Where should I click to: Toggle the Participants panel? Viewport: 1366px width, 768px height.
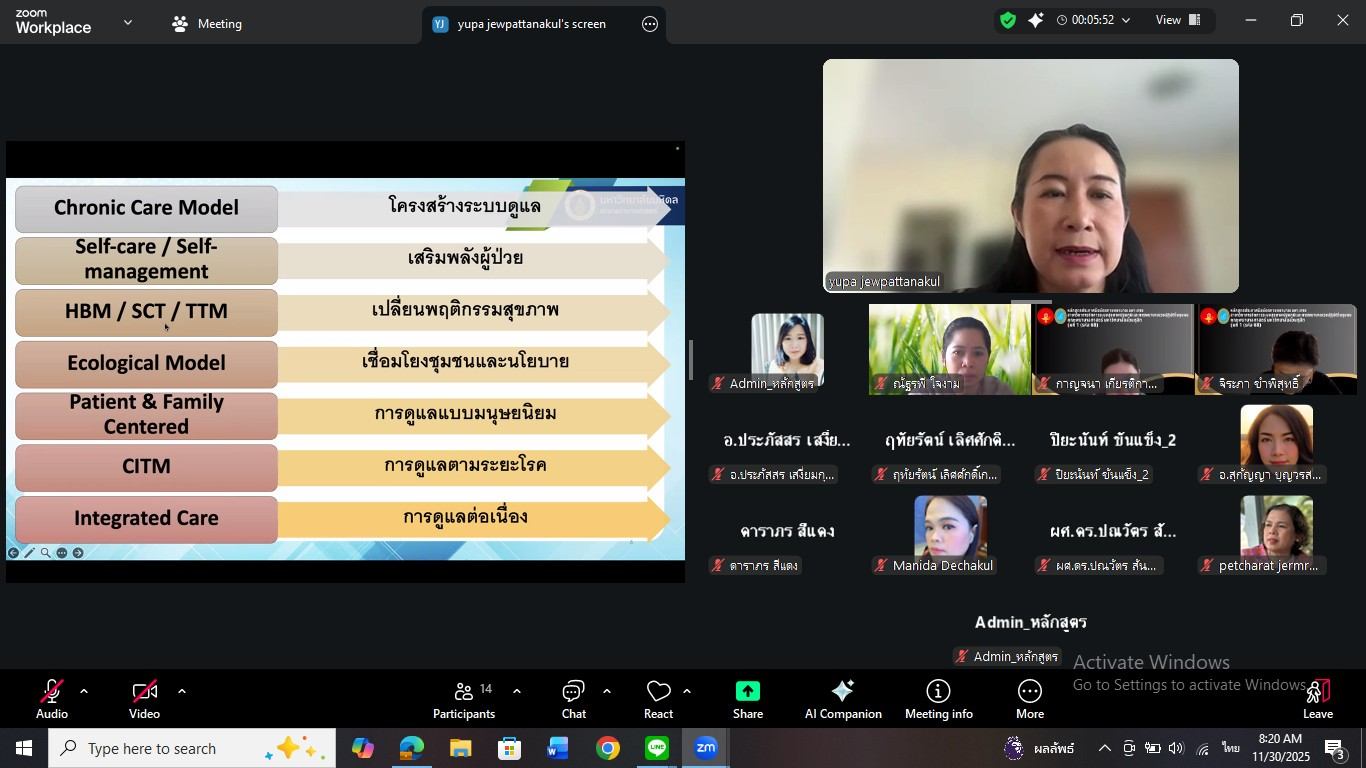click(463, 698)
